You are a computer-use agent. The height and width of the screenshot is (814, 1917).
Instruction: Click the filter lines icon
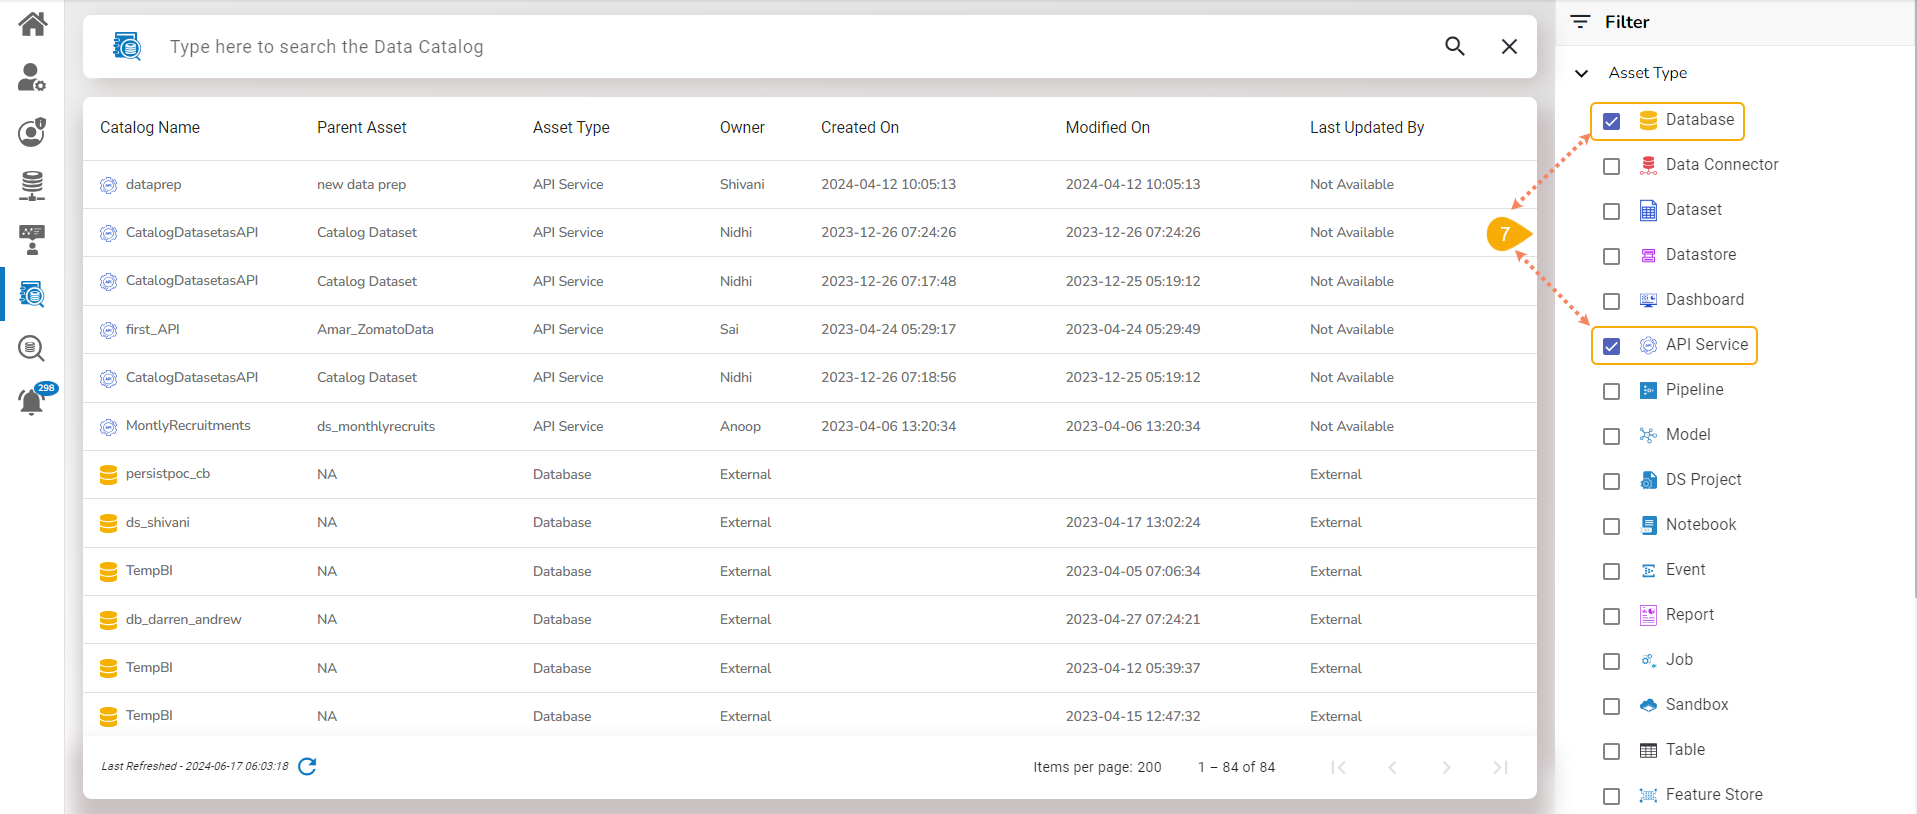coord(1580,21)
